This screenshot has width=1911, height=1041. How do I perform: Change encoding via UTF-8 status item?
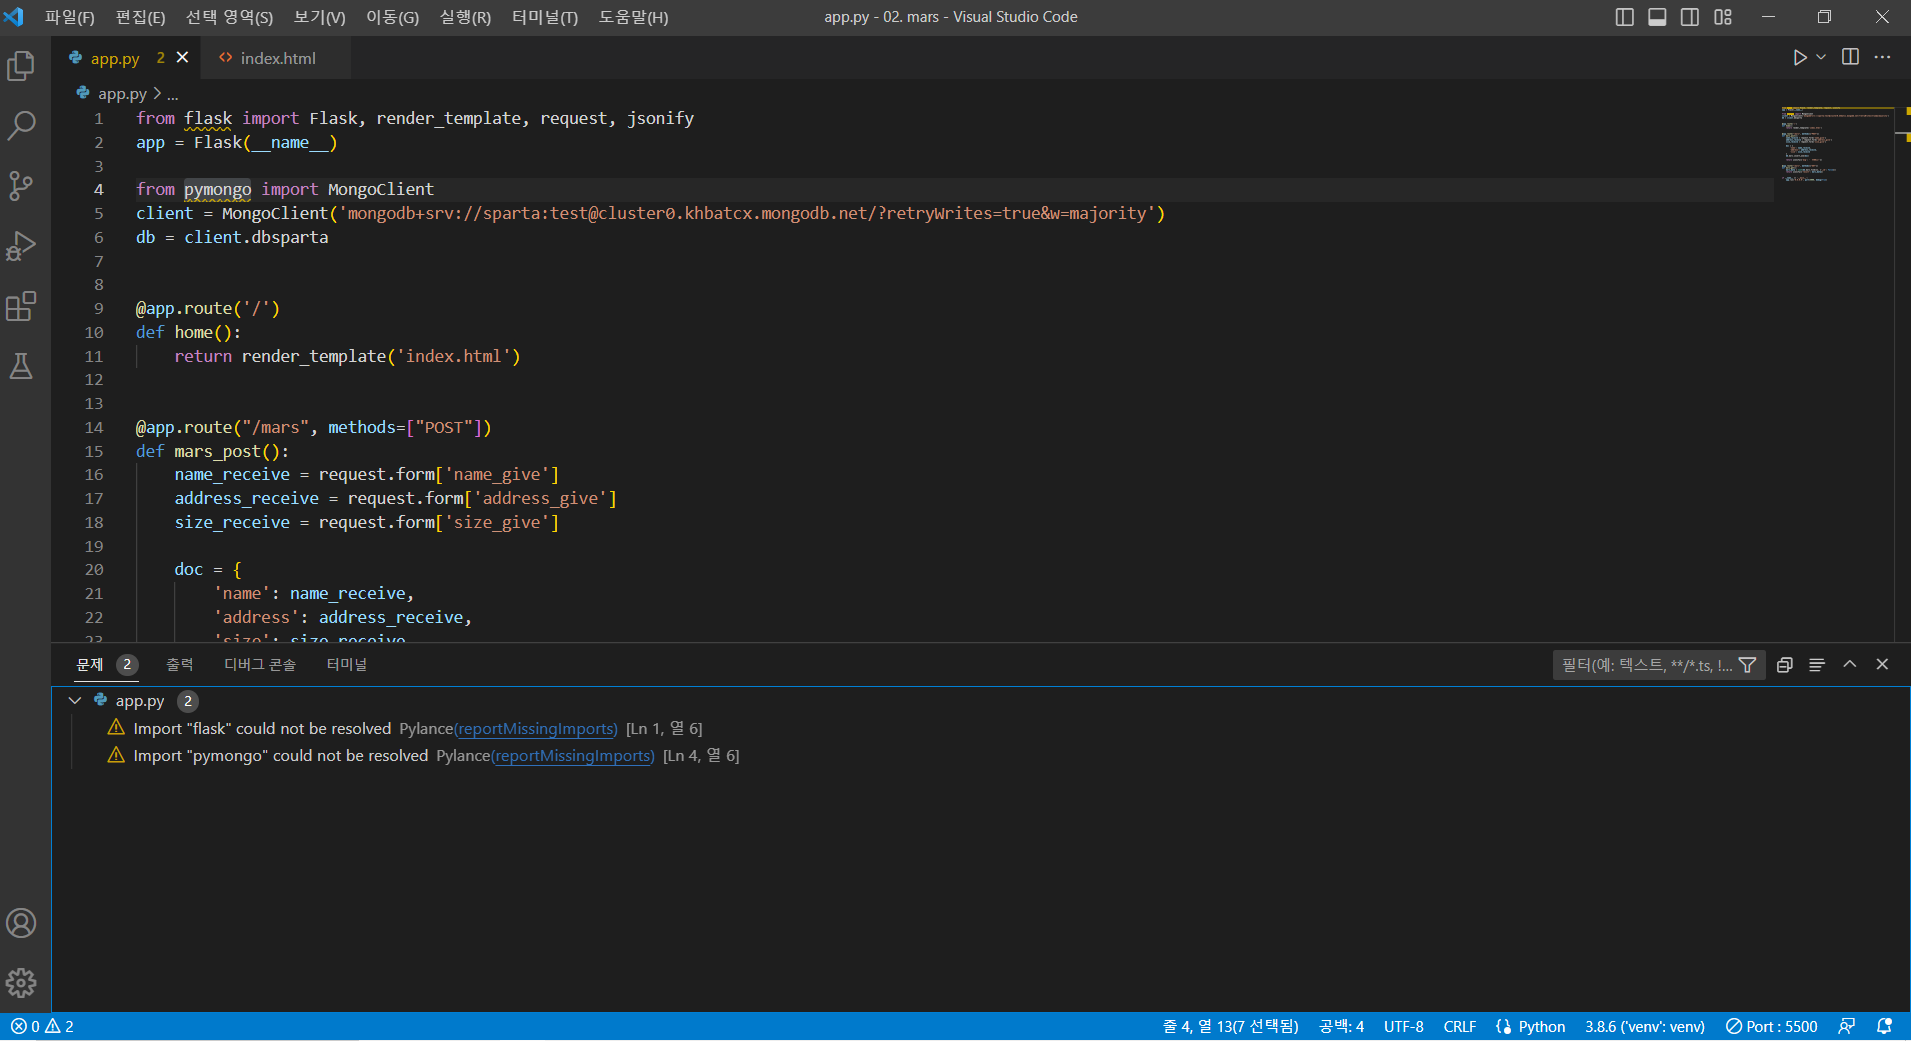click(x=1403, y=1027)
